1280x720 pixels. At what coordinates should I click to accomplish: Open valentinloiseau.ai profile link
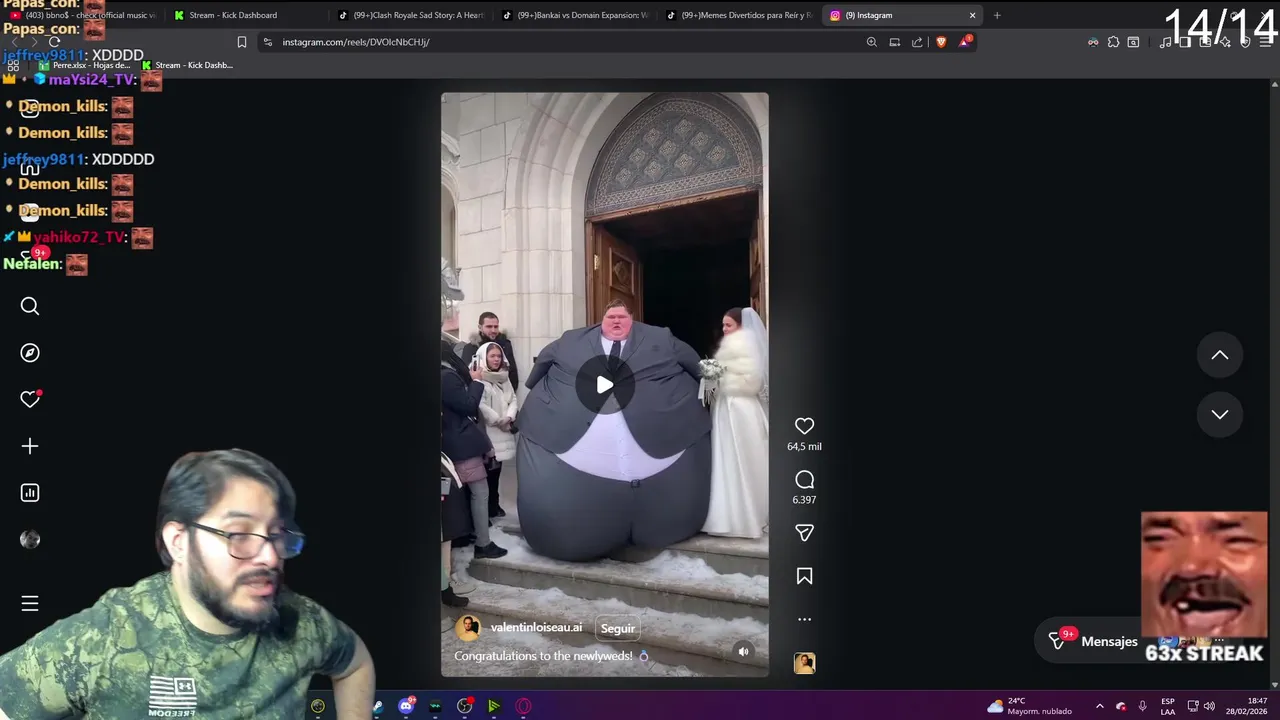536,627
